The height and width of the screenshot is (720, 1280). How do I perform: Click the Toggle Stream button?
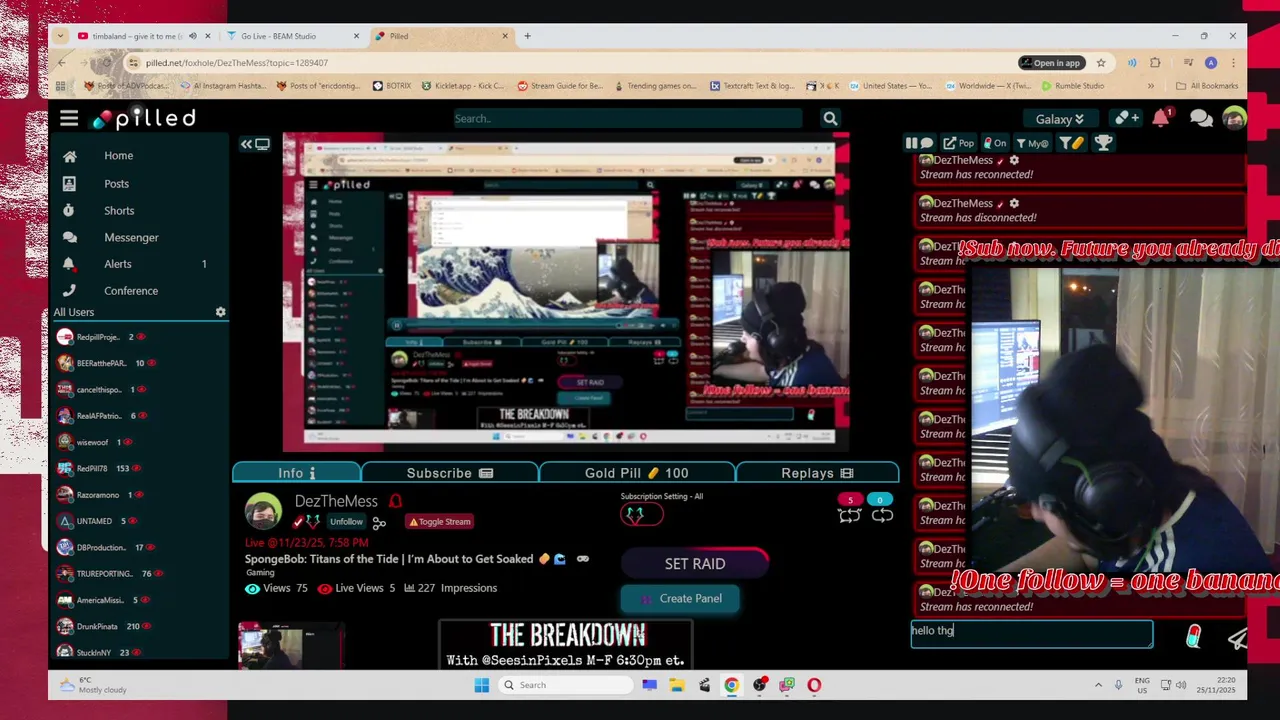pos(439,522)
